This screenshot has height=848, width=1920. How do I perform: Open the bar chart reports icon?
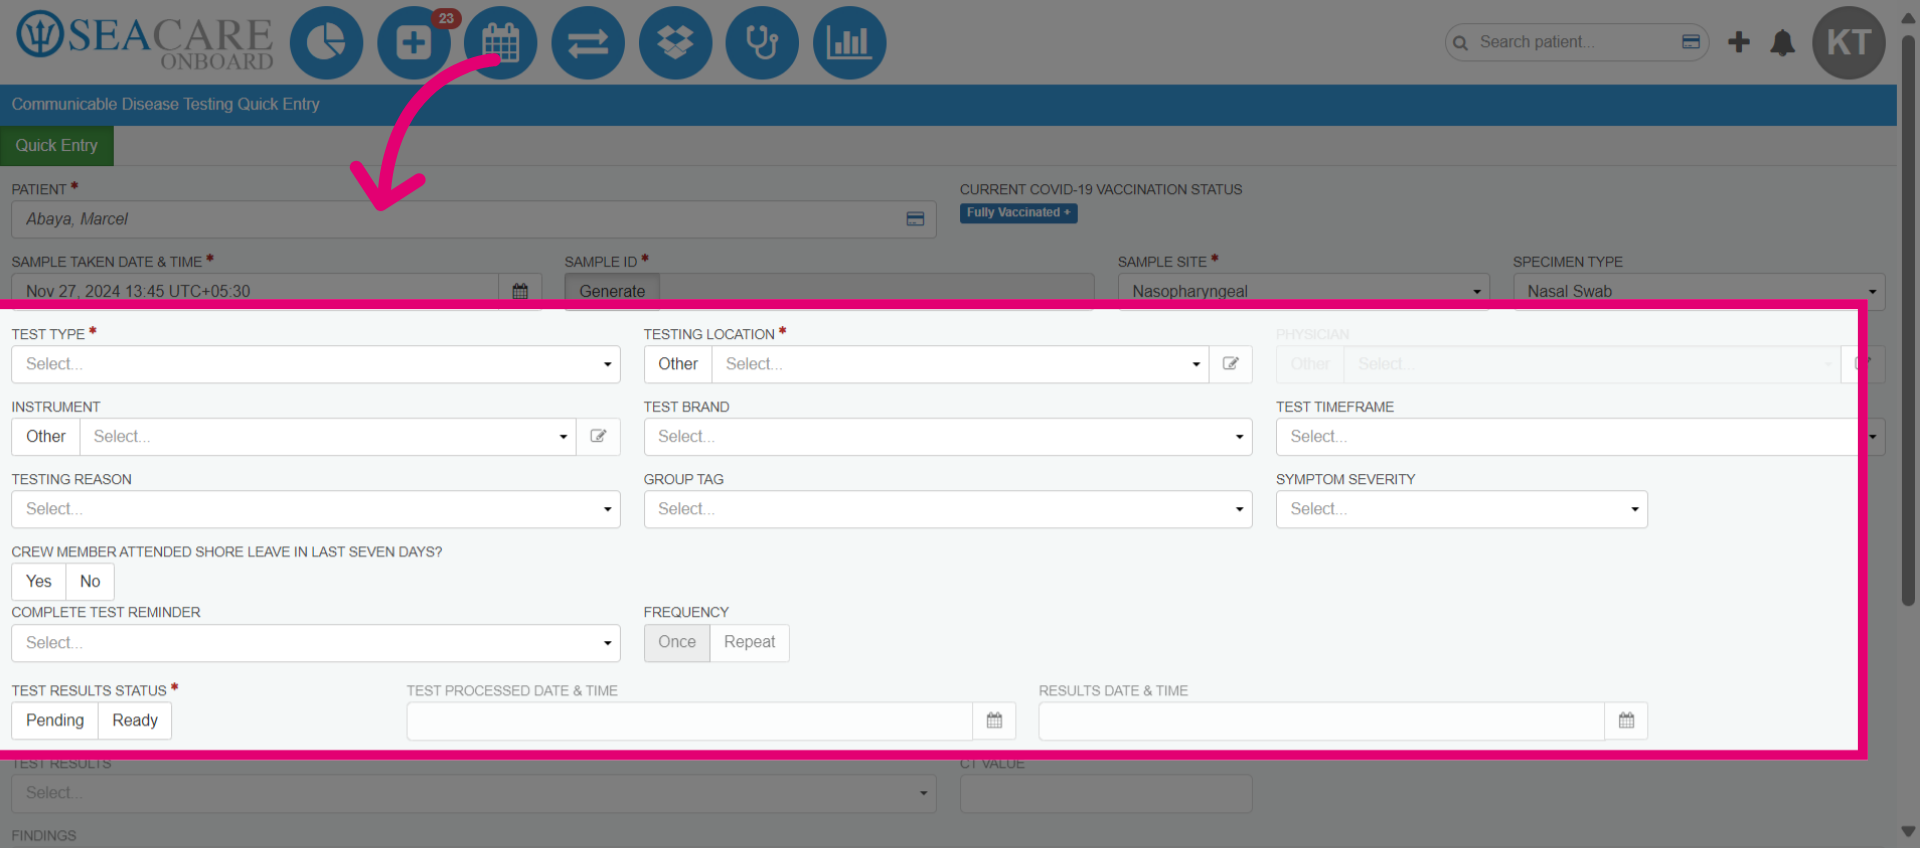(x=850, y=43)
